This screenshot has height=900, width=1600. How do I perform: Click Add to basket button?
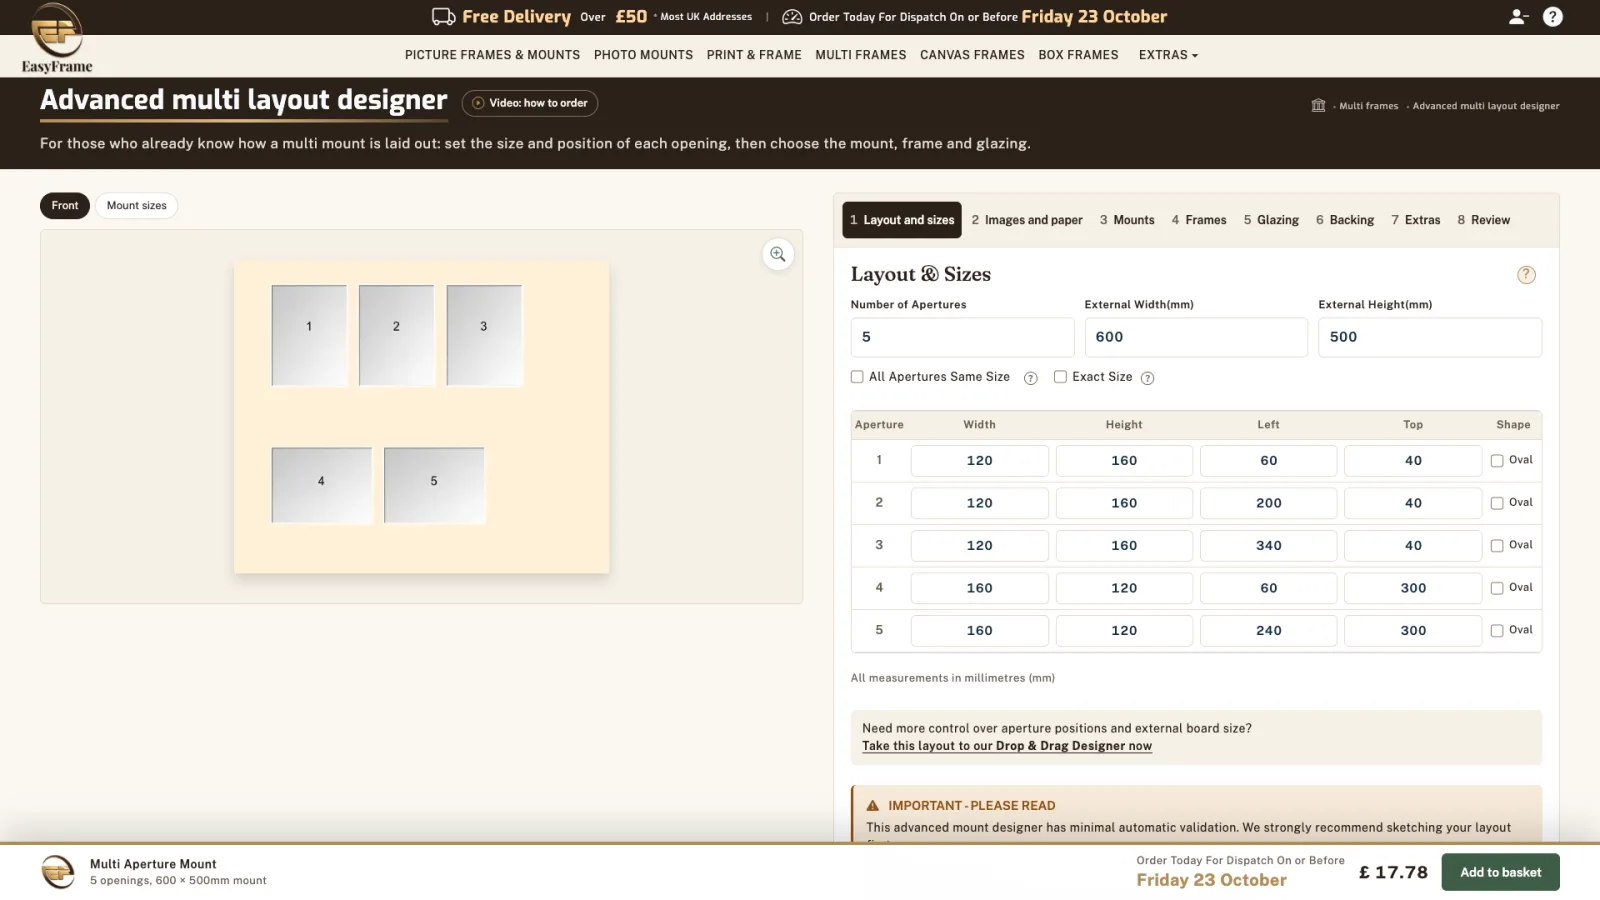[x=1500, y=872]
